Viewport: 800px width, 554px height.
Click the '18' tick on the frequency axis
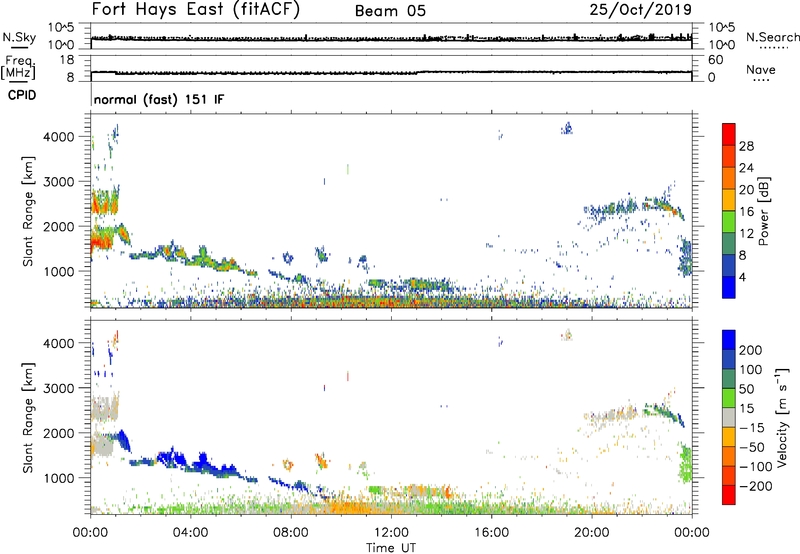pos(67,60)
